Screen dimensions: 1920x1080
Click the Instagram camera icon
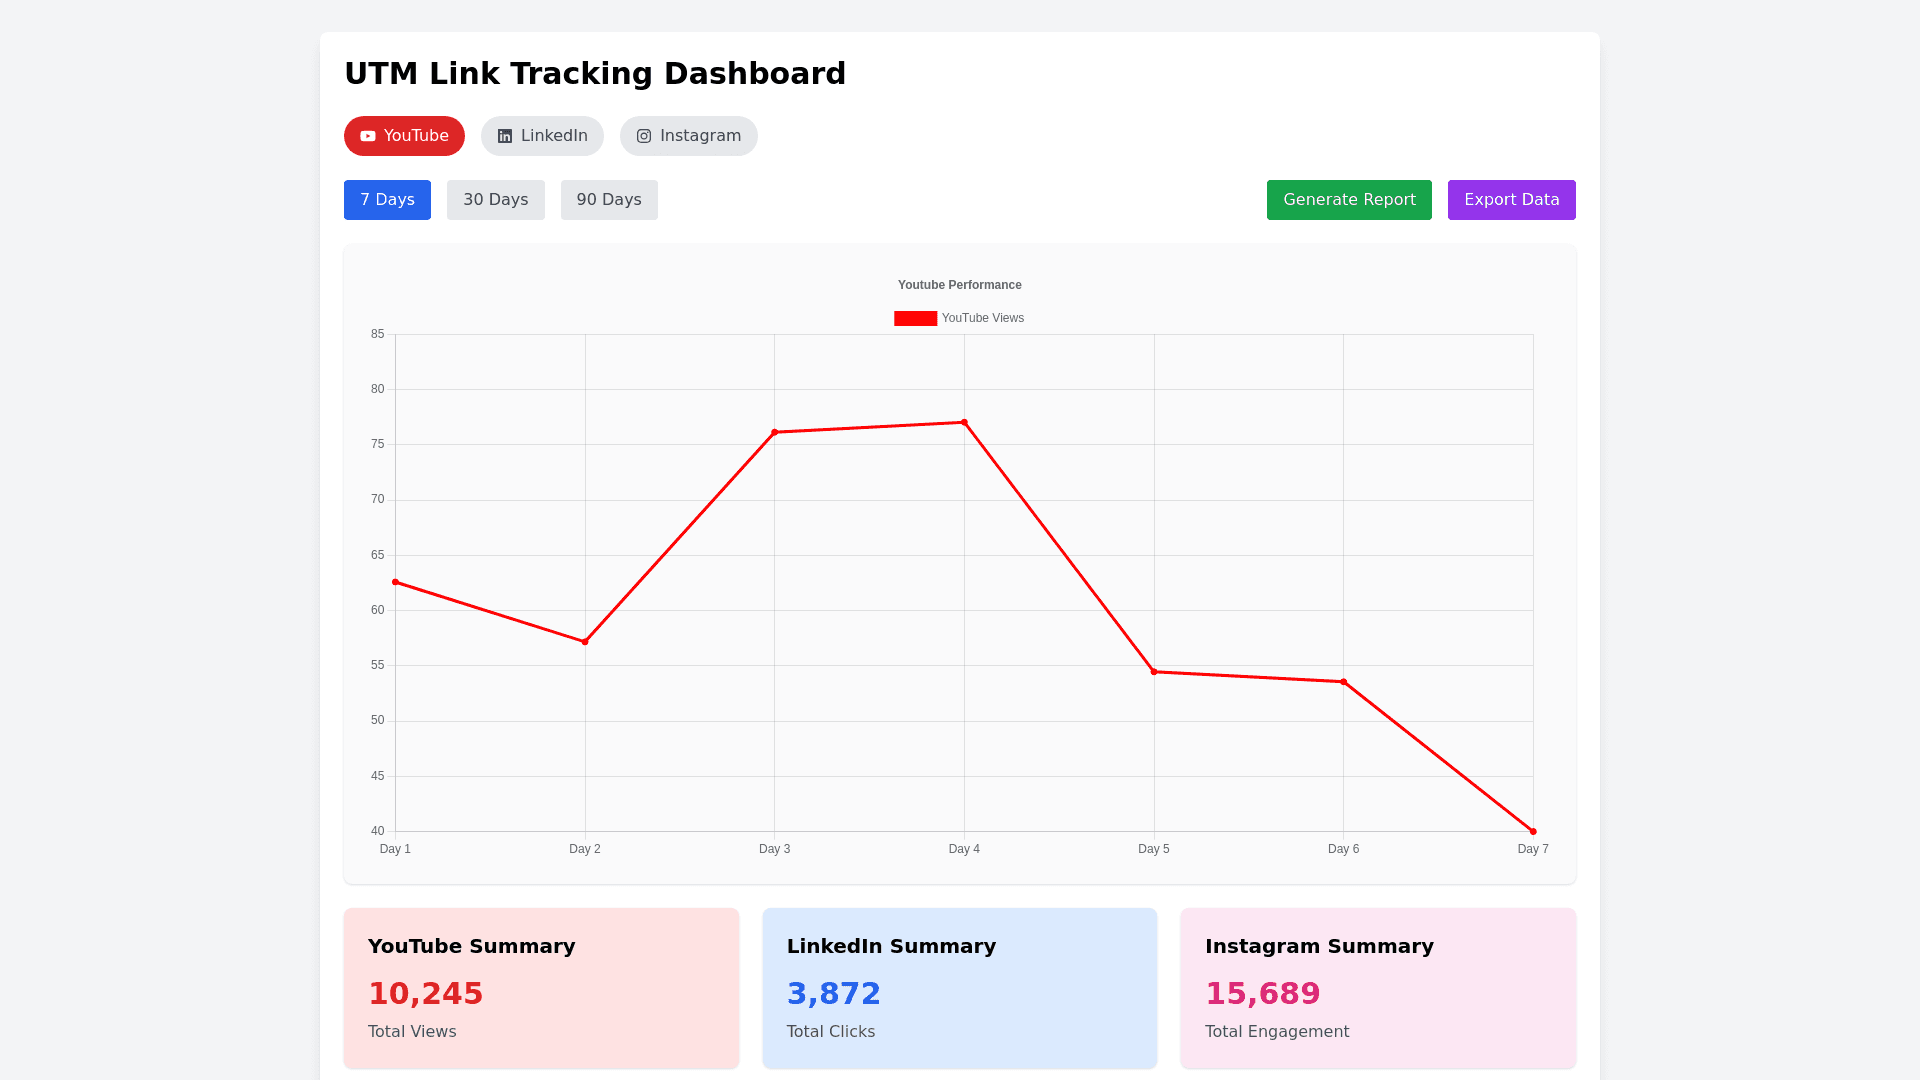644,136
